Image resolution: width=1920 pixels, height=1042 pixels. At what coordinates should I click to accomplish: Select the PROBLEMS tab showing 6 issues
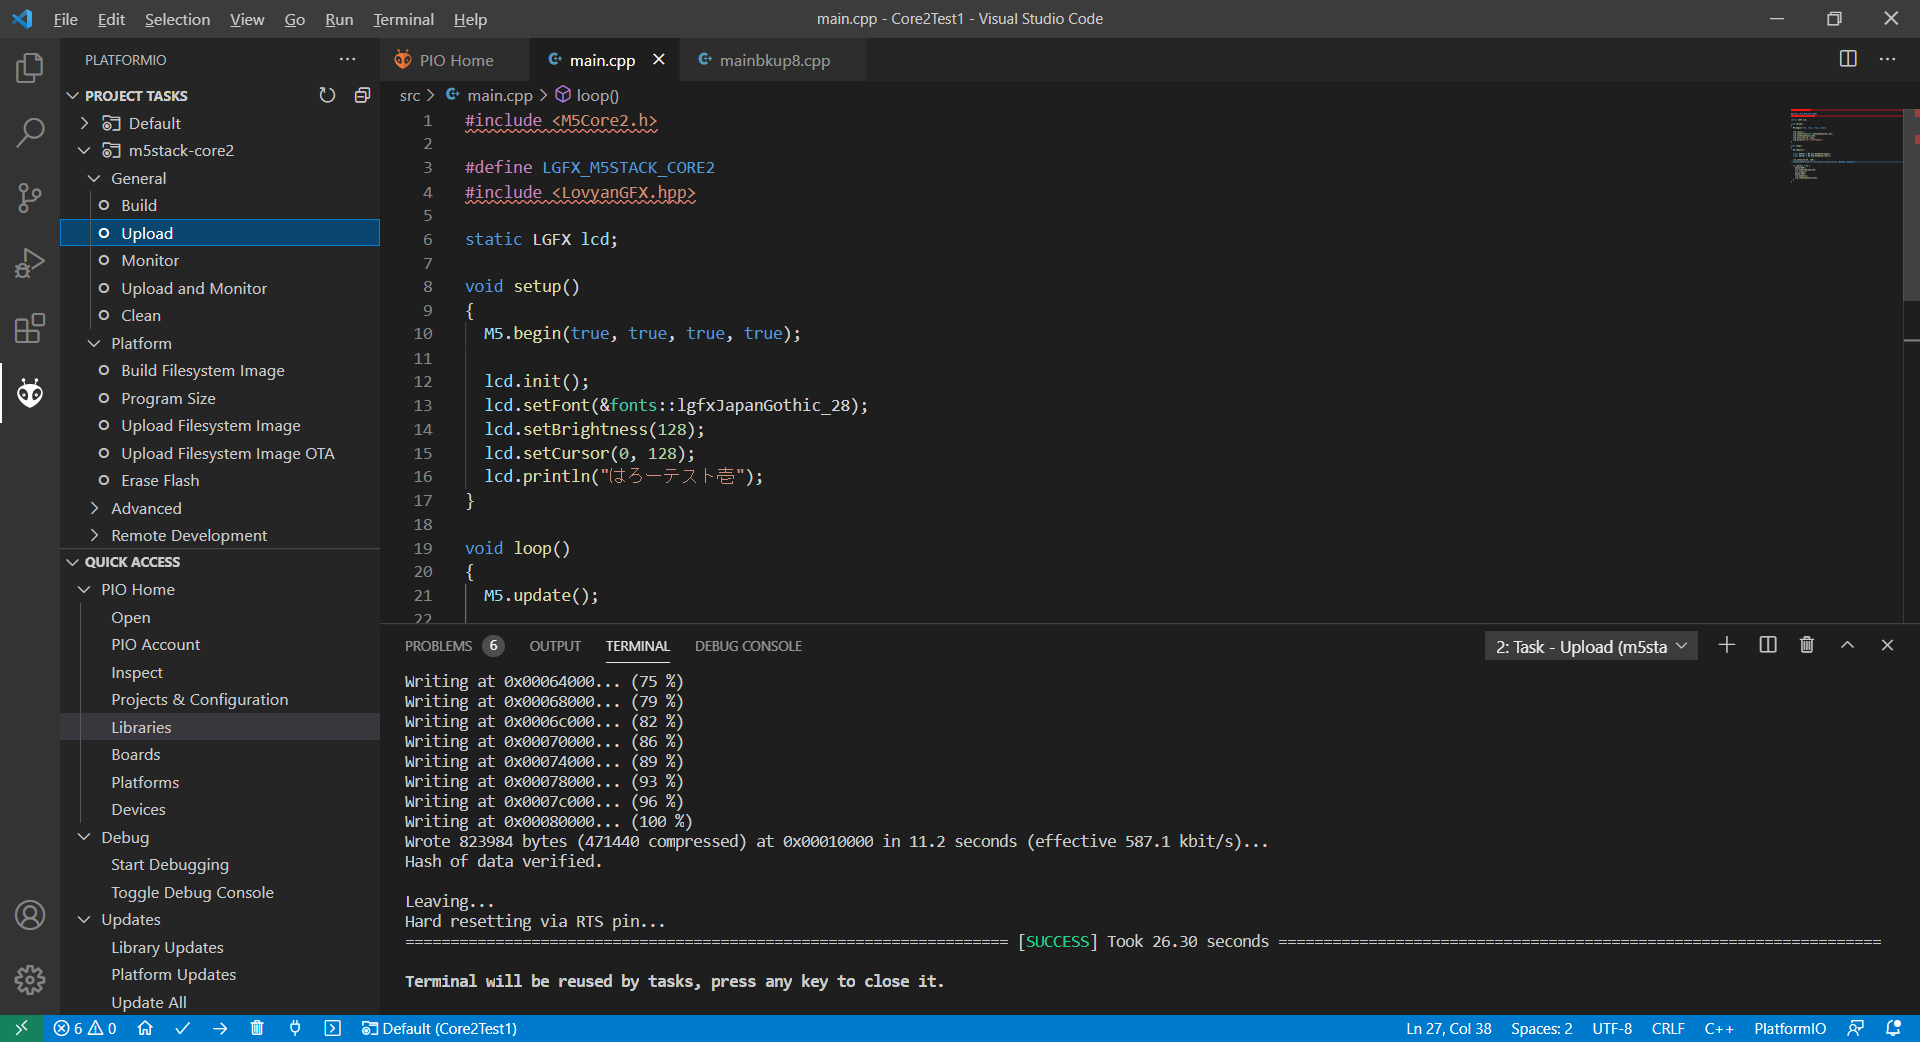[440, 646]
